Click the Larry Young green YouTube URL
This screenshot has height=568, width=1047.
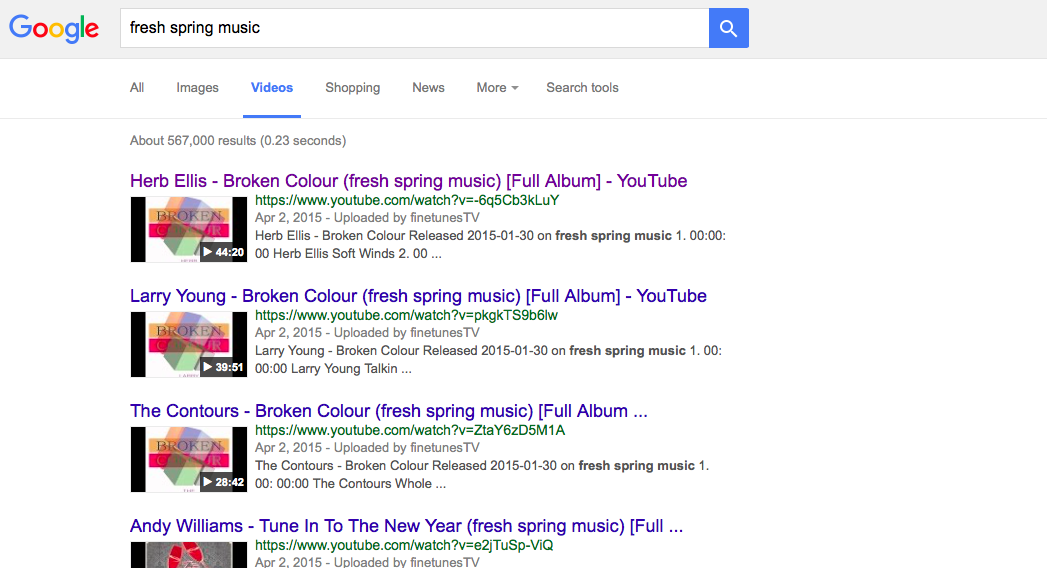pyautogui.click(x=406, y=315)
